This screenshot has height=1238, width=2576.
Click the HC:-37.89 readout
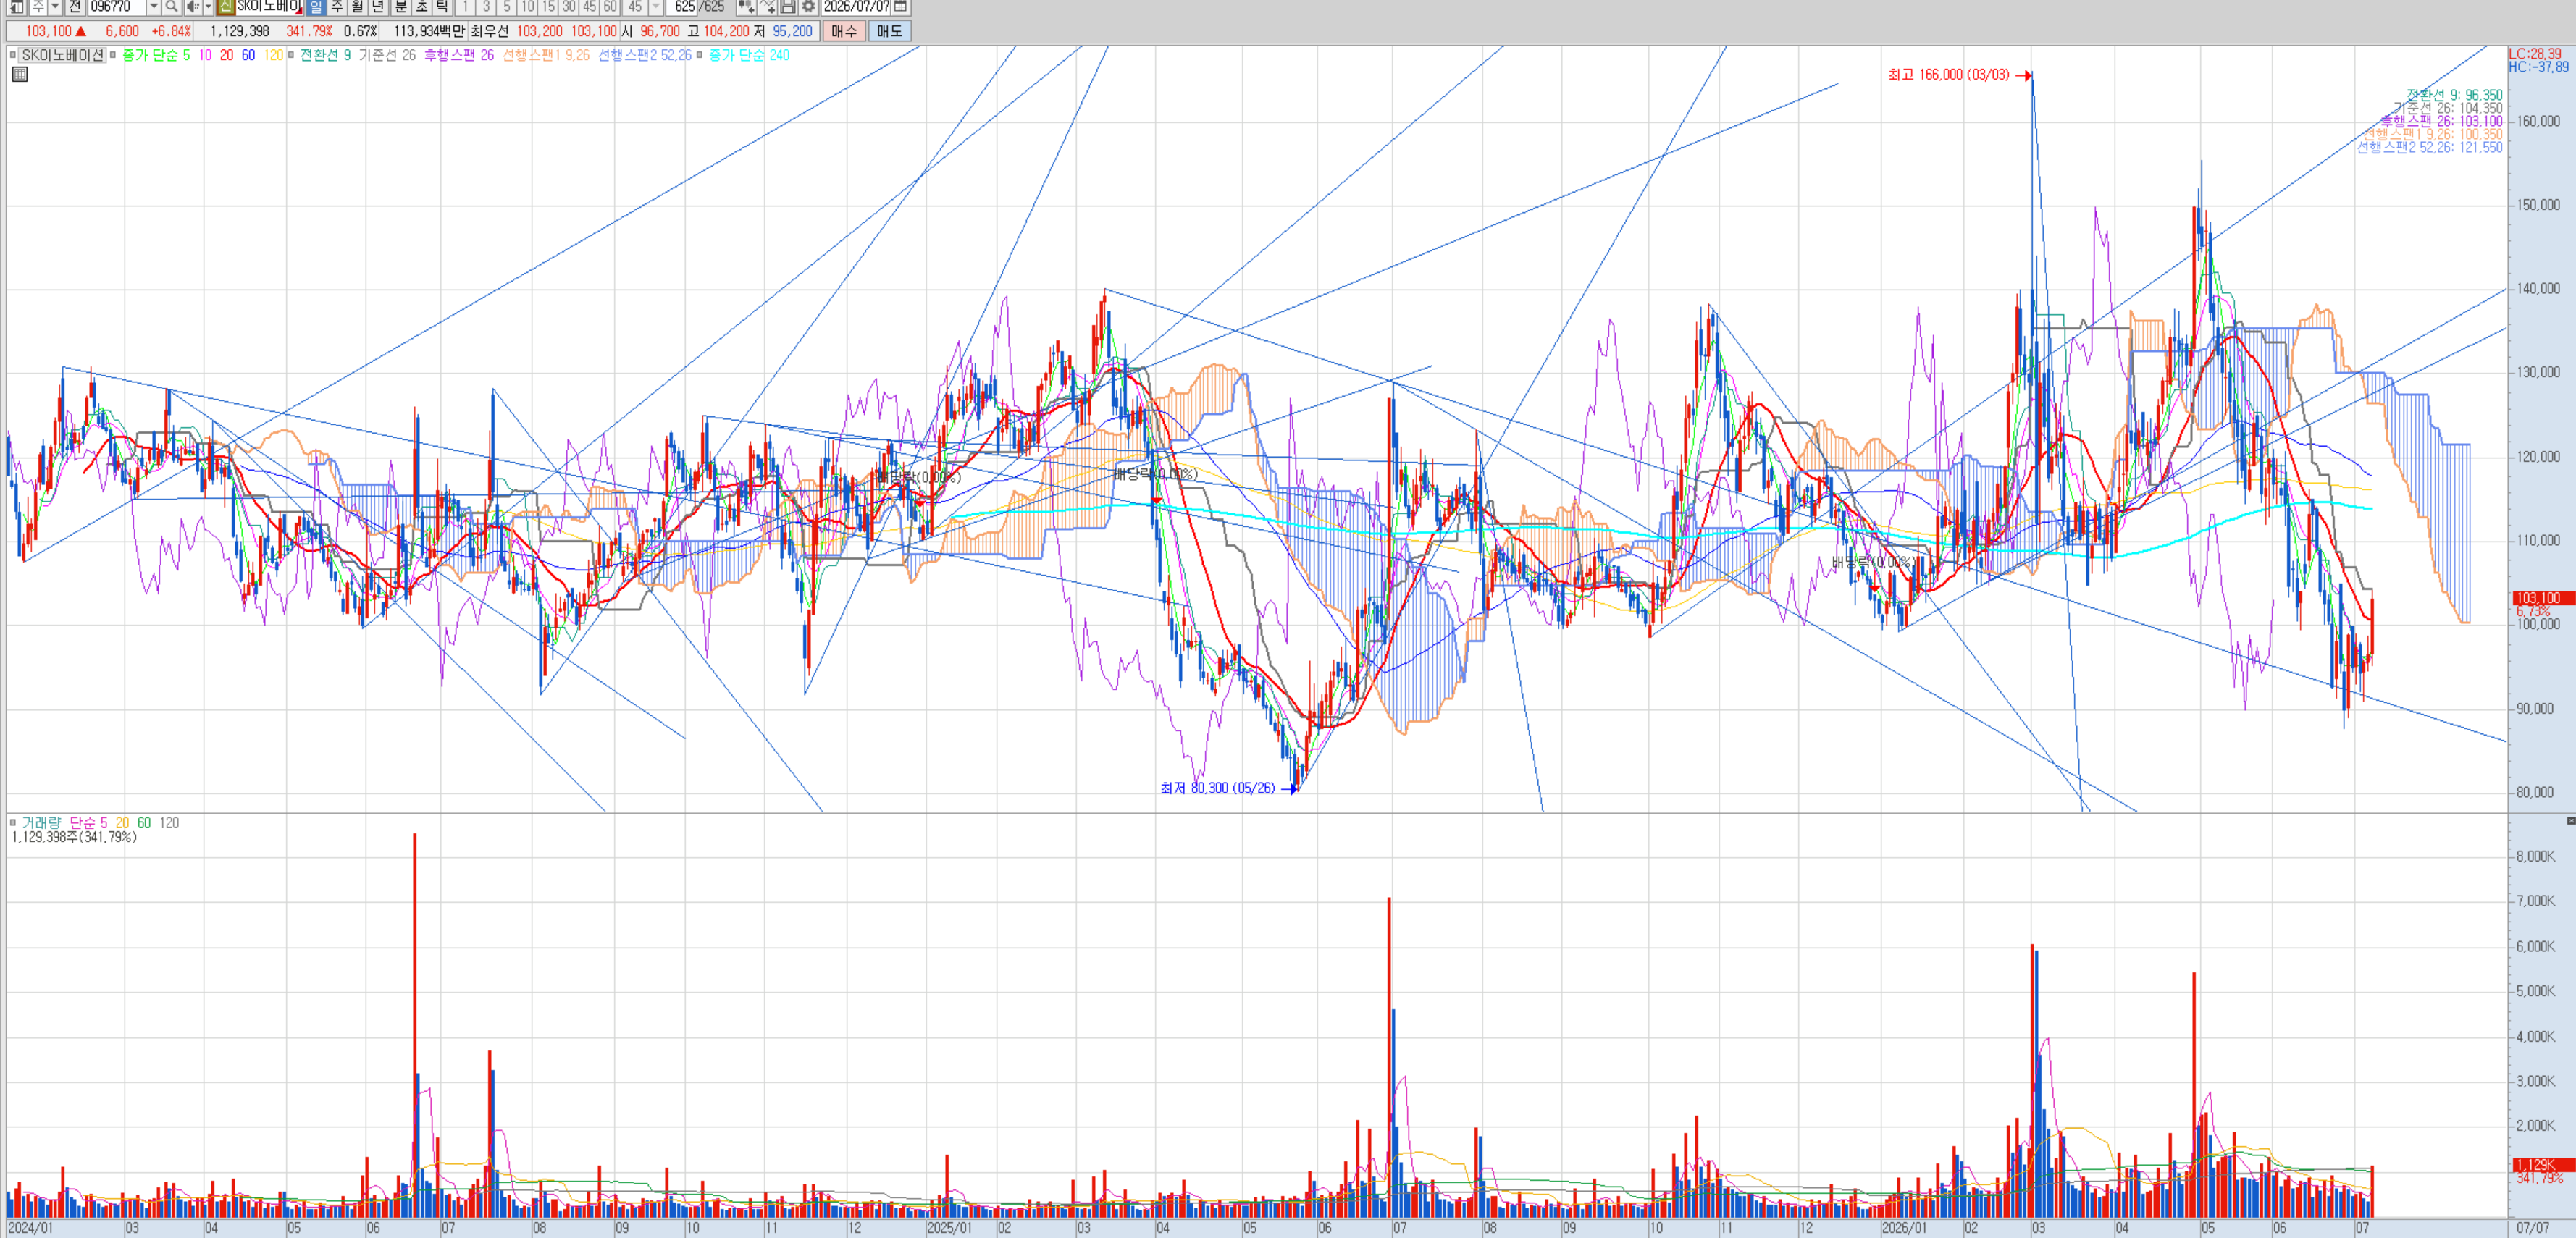[2538, 68]
